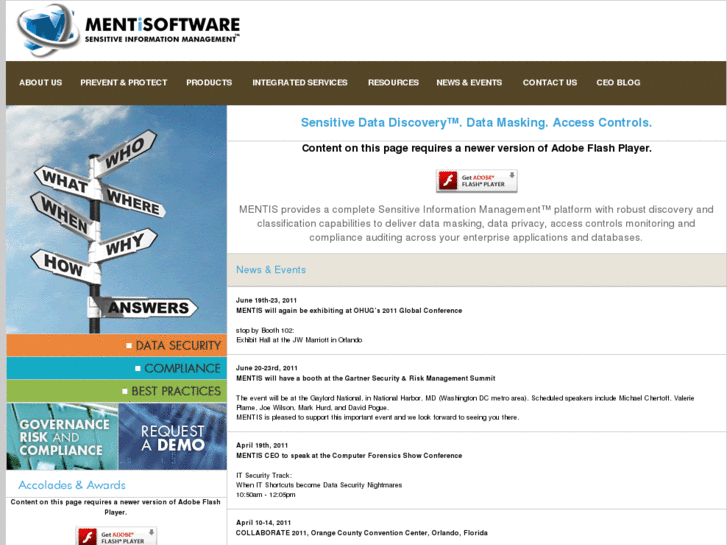Open the Computer Forensics Show Conference item
727x545 pixels.
(349, 456)
